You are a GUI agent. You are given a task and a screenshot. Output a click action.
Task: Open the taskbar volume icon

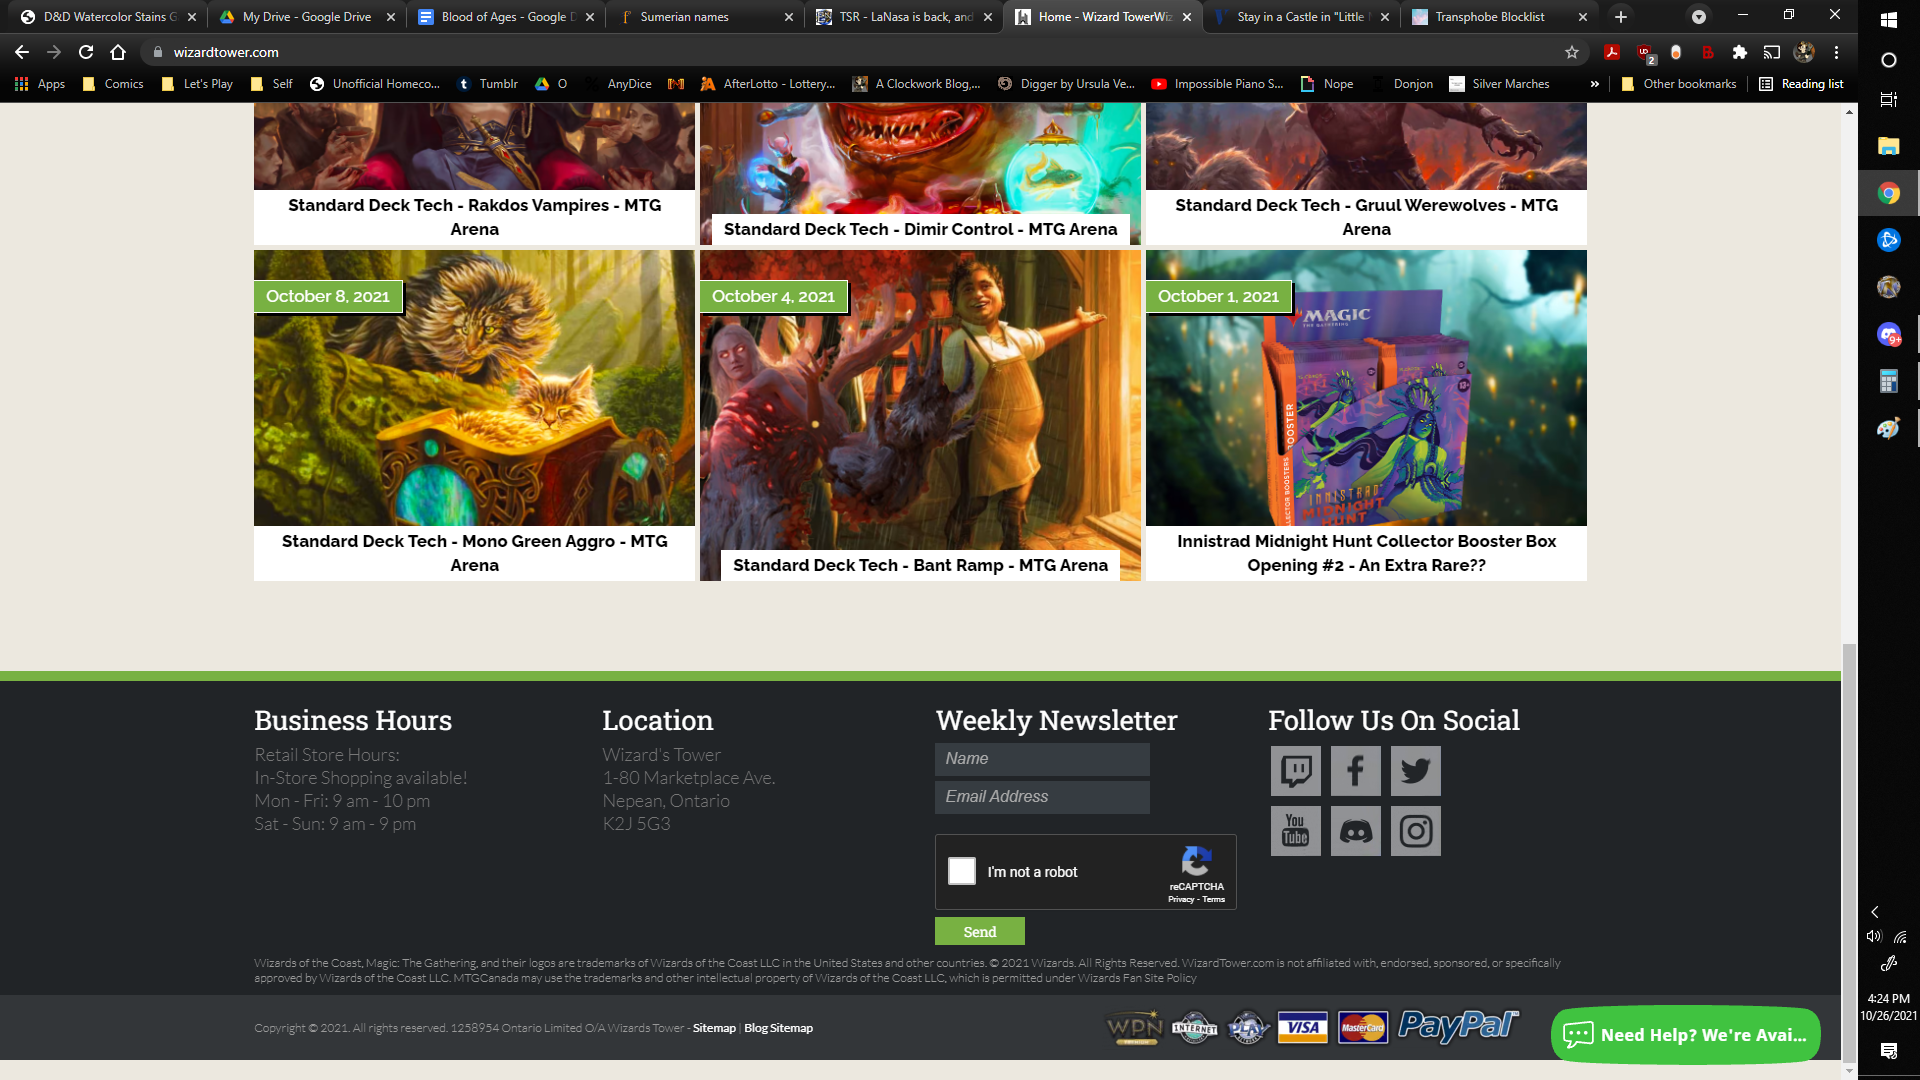click(1874, 937)
